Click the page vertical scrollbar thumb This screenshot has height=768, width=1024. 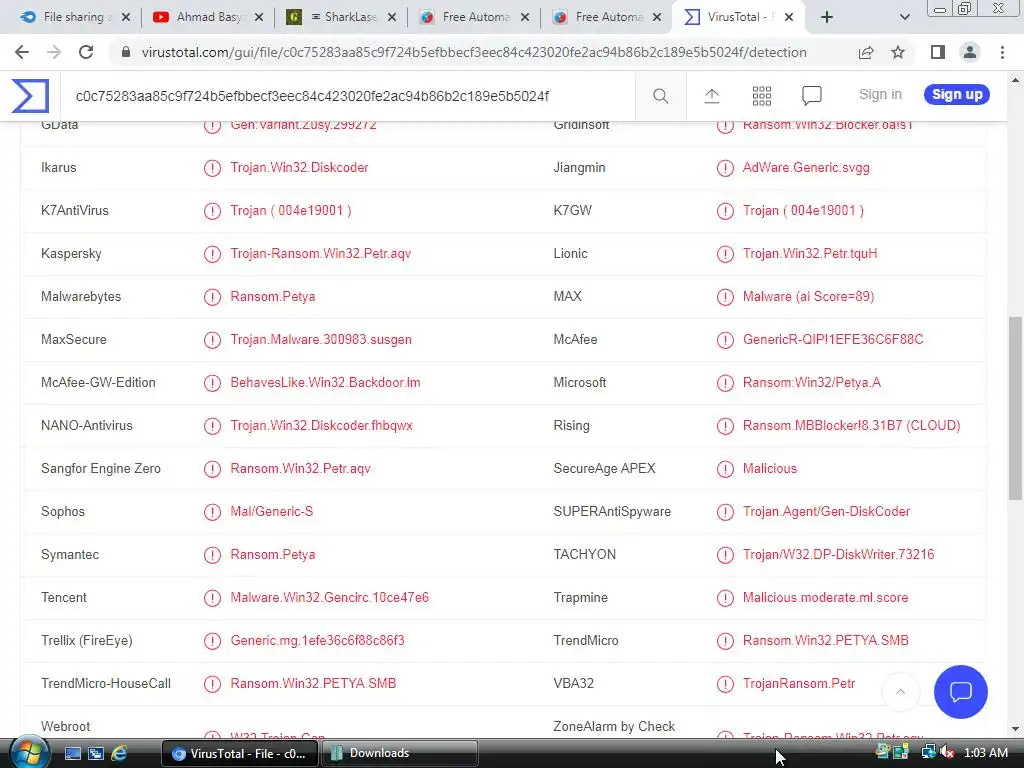(1015, 408)
